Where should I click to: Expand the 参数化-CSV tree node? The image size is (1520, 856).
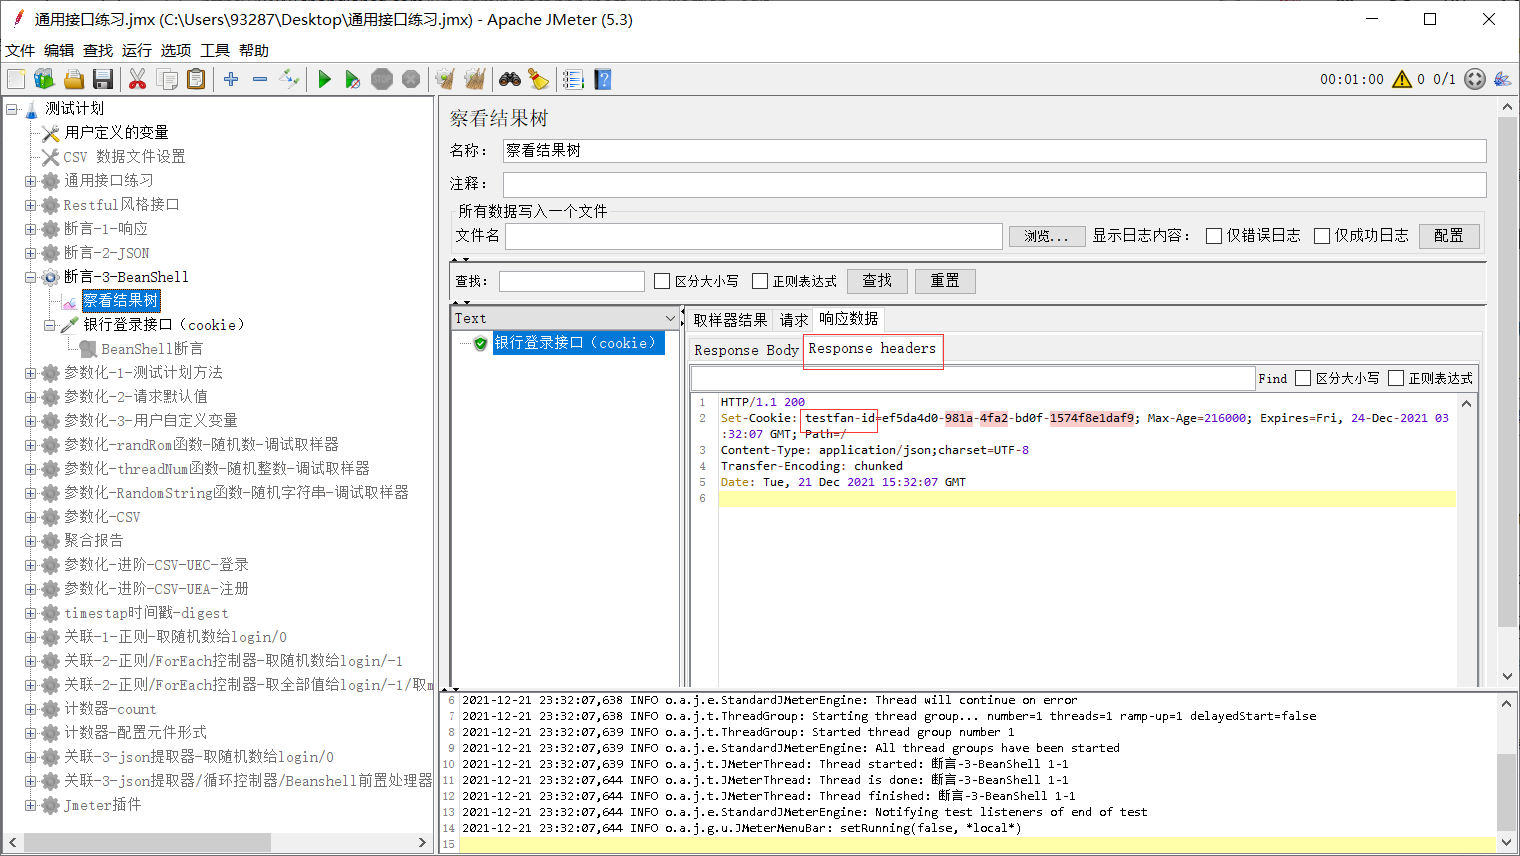coord(30,517)
